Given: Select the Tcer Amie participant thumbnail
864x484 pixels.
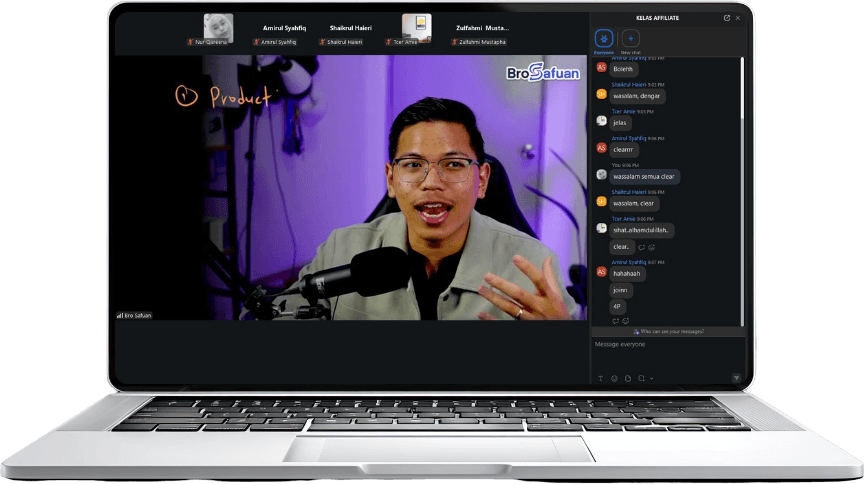Looking at the screenshot, I should click(417, 29).
